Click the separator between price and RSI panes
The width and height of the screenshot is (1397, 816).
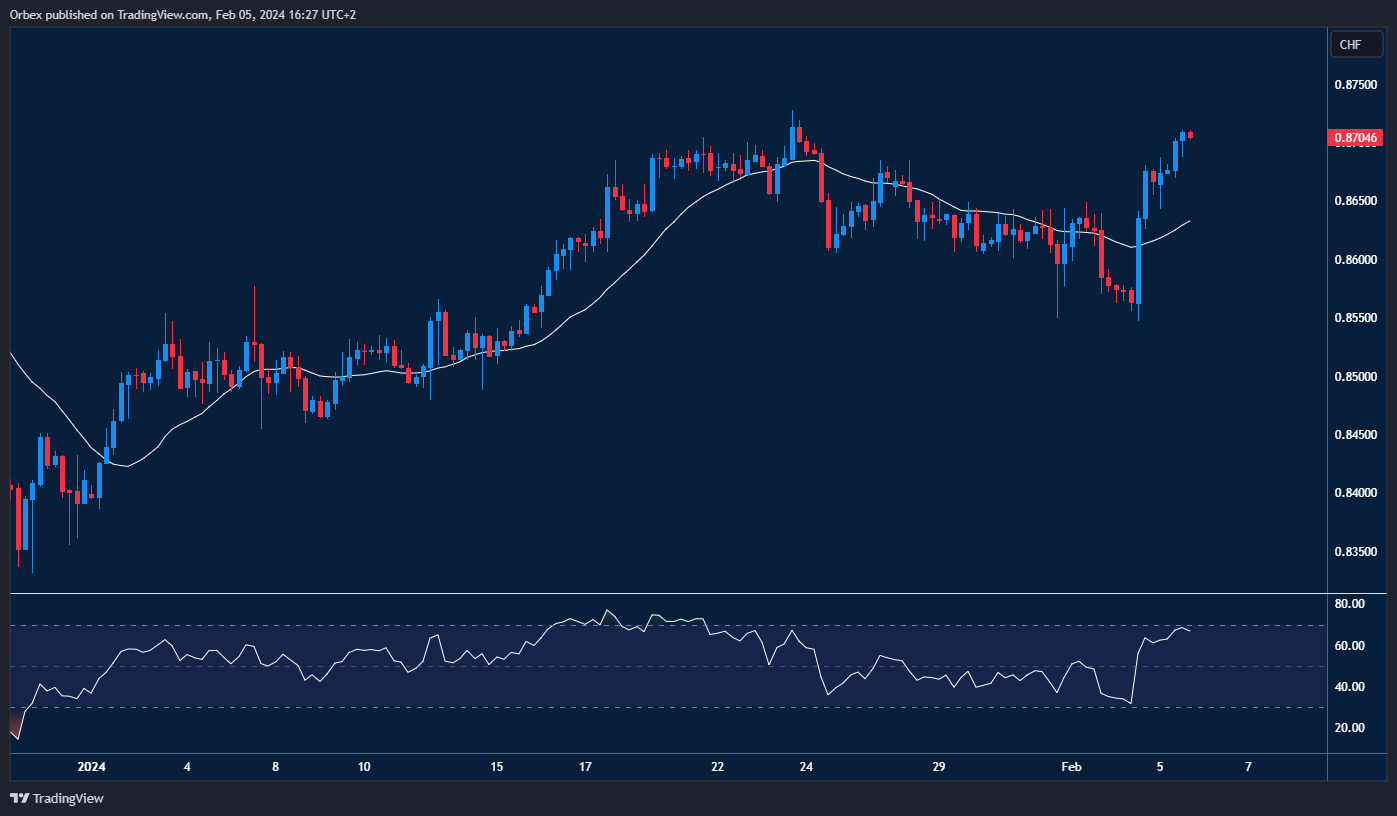[668, 594]
